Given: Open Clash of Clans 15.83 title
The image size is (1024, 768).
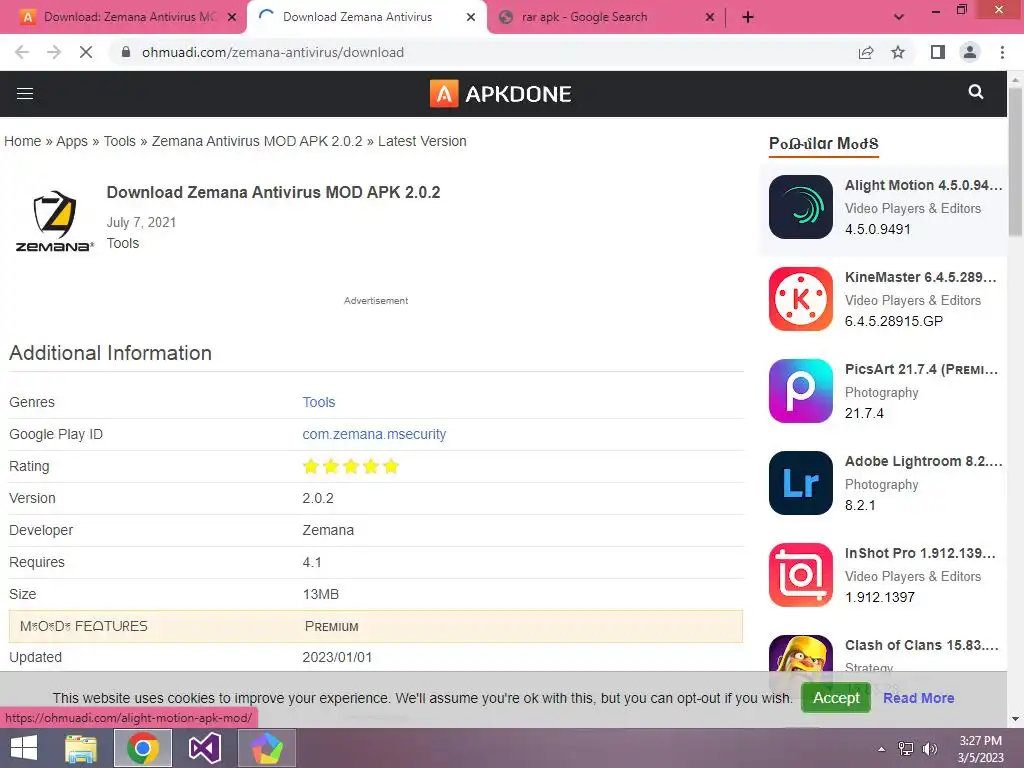Looking at the screenshot, I should [922, 646].
